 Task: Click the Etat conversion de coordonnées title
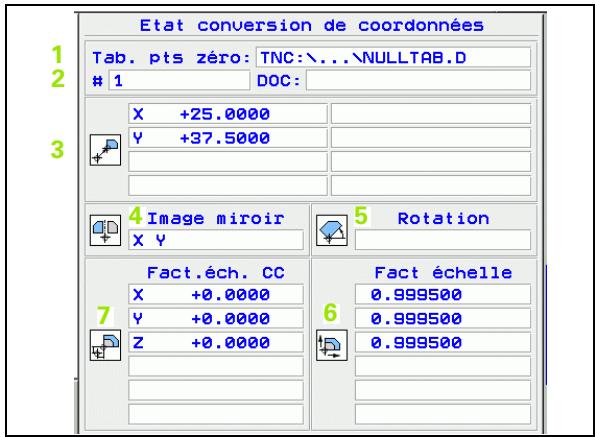pos(312,25)
